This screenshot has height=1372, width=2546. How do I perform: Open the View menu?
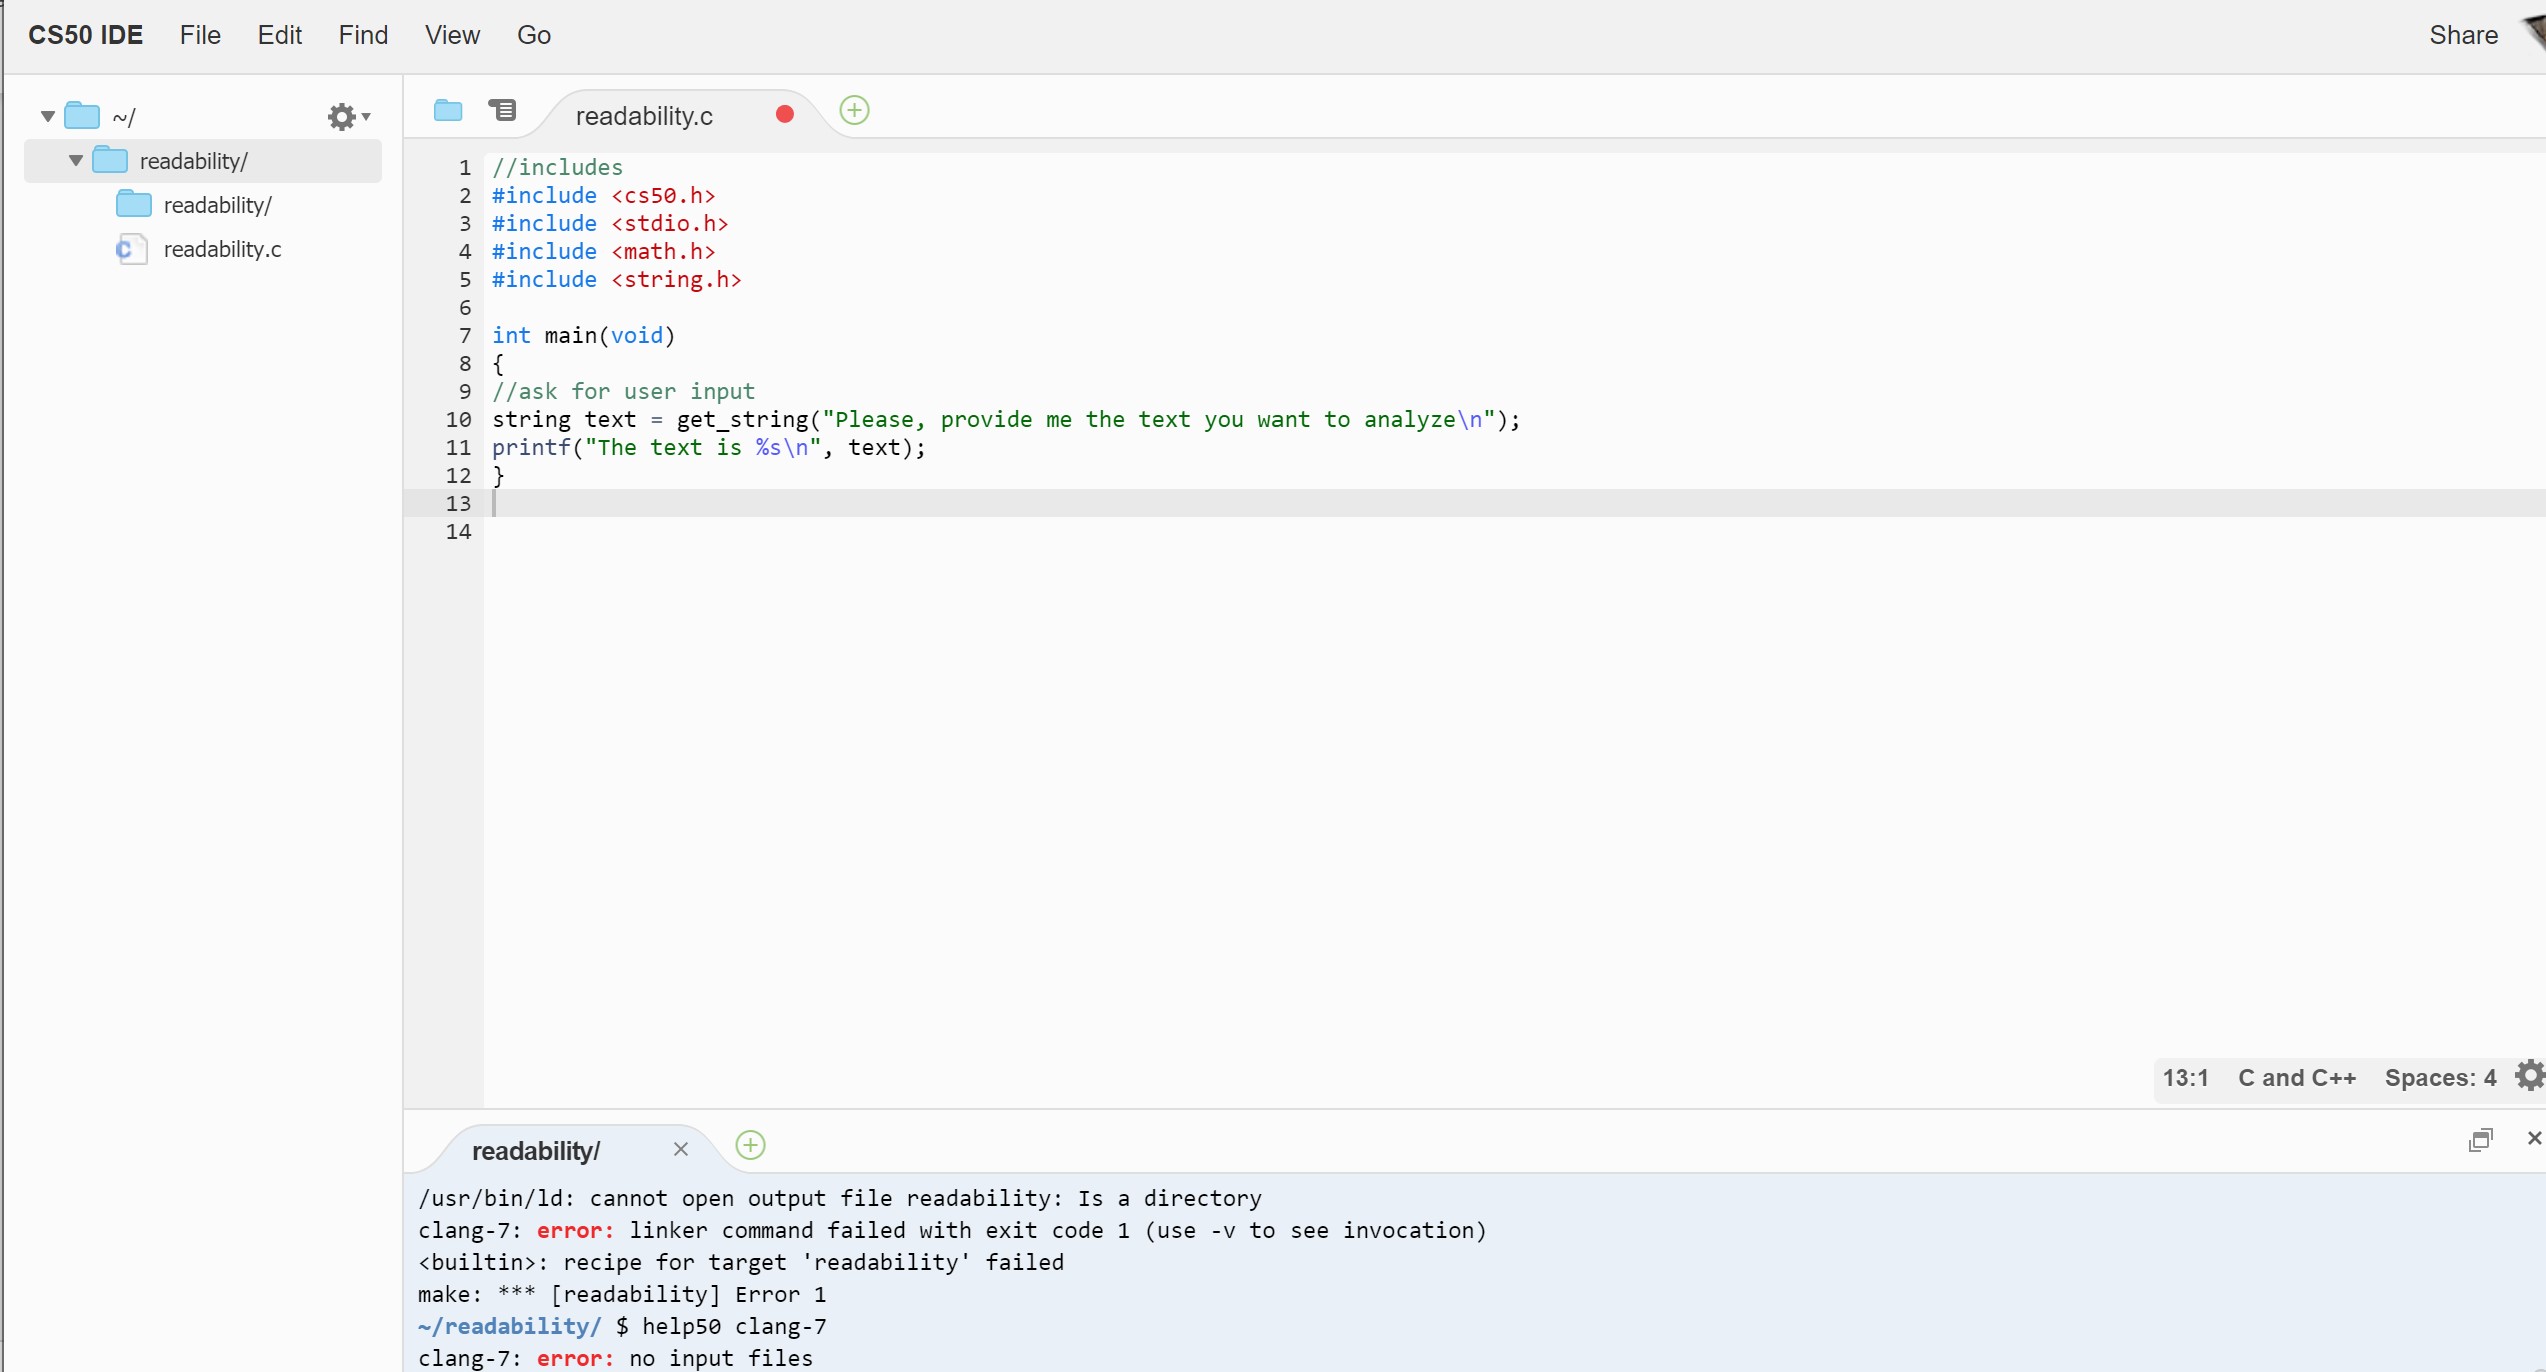452,35
